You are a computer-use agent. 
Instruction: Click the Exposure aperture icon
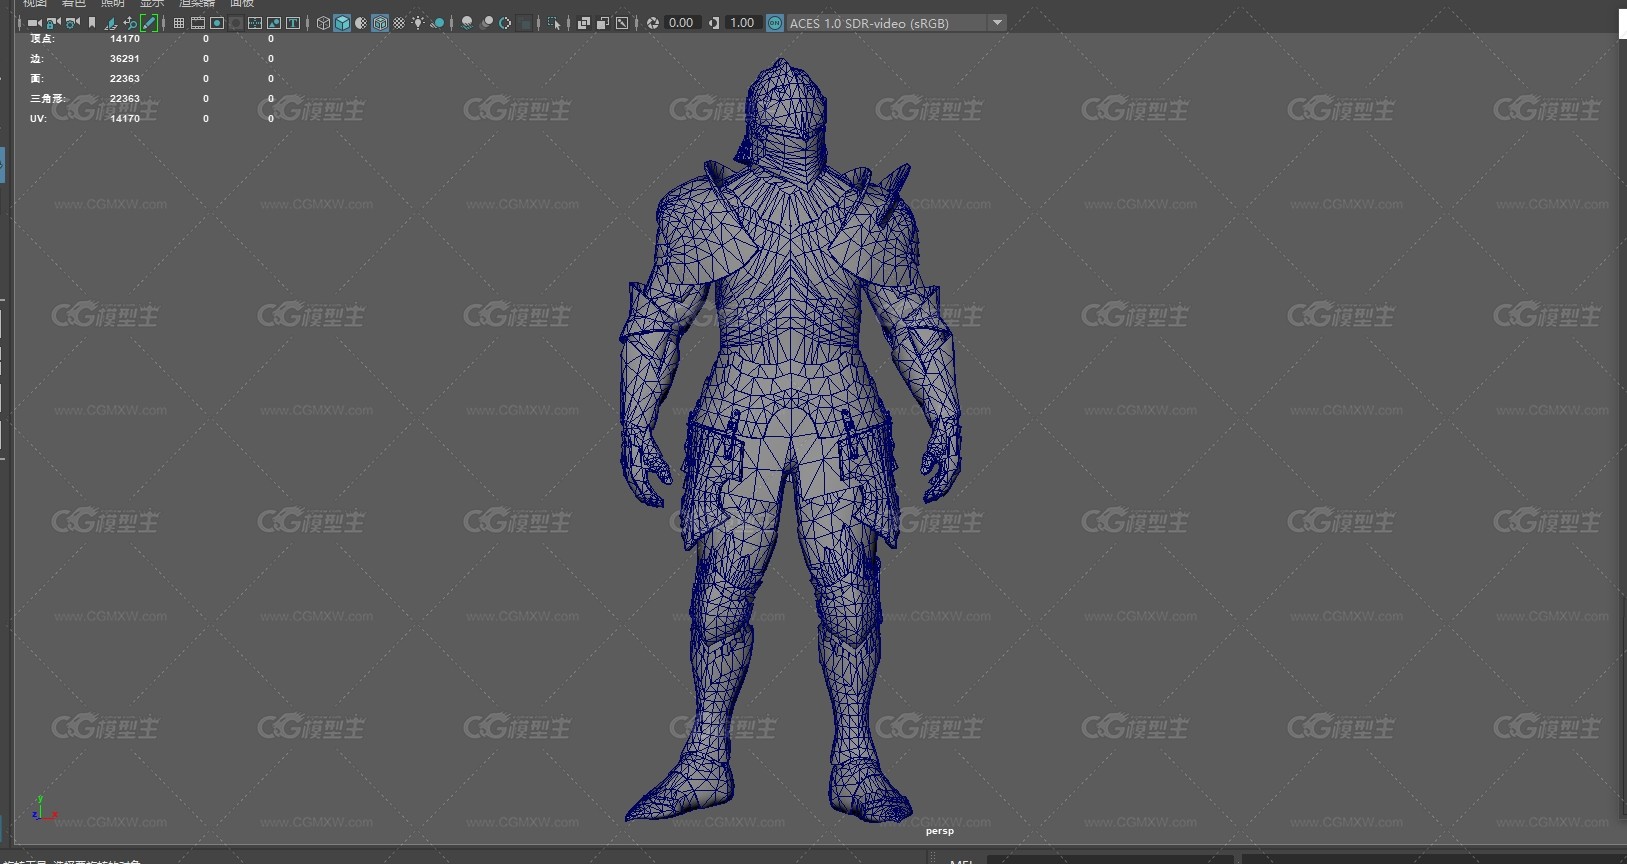coord(652,23)
